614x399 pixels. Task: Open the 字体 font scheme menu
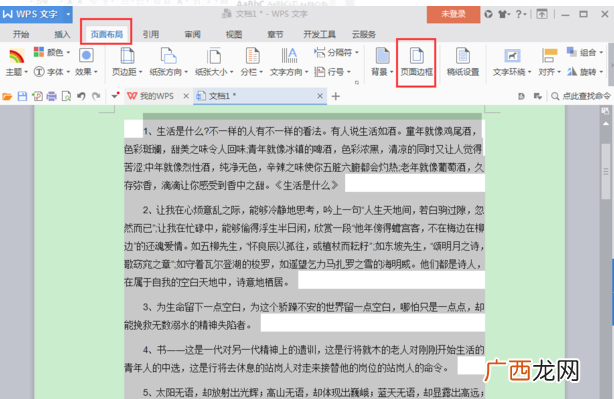click(x=52, y=72)
